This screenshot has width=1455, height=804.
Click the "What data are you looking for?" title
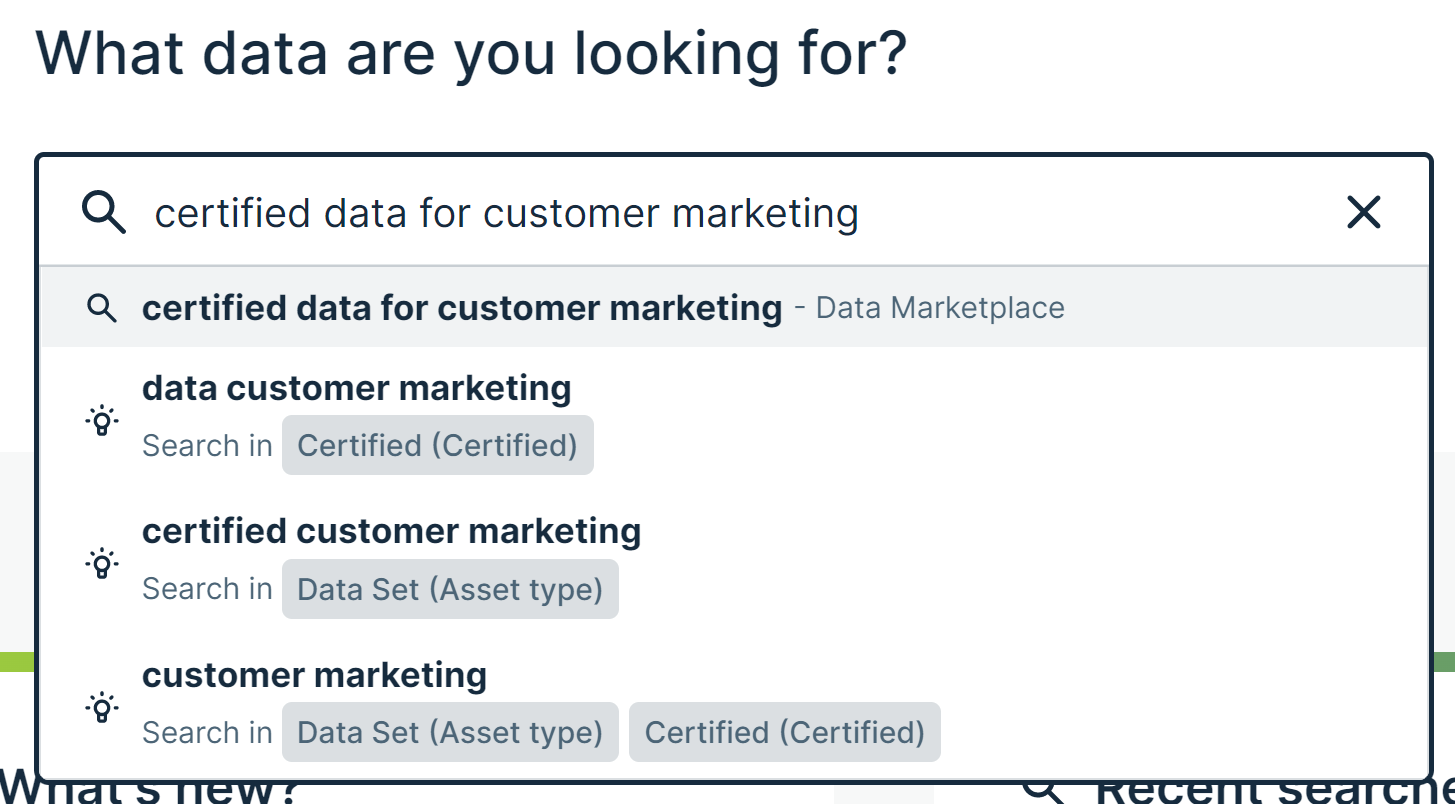click(x=471, y=52)
